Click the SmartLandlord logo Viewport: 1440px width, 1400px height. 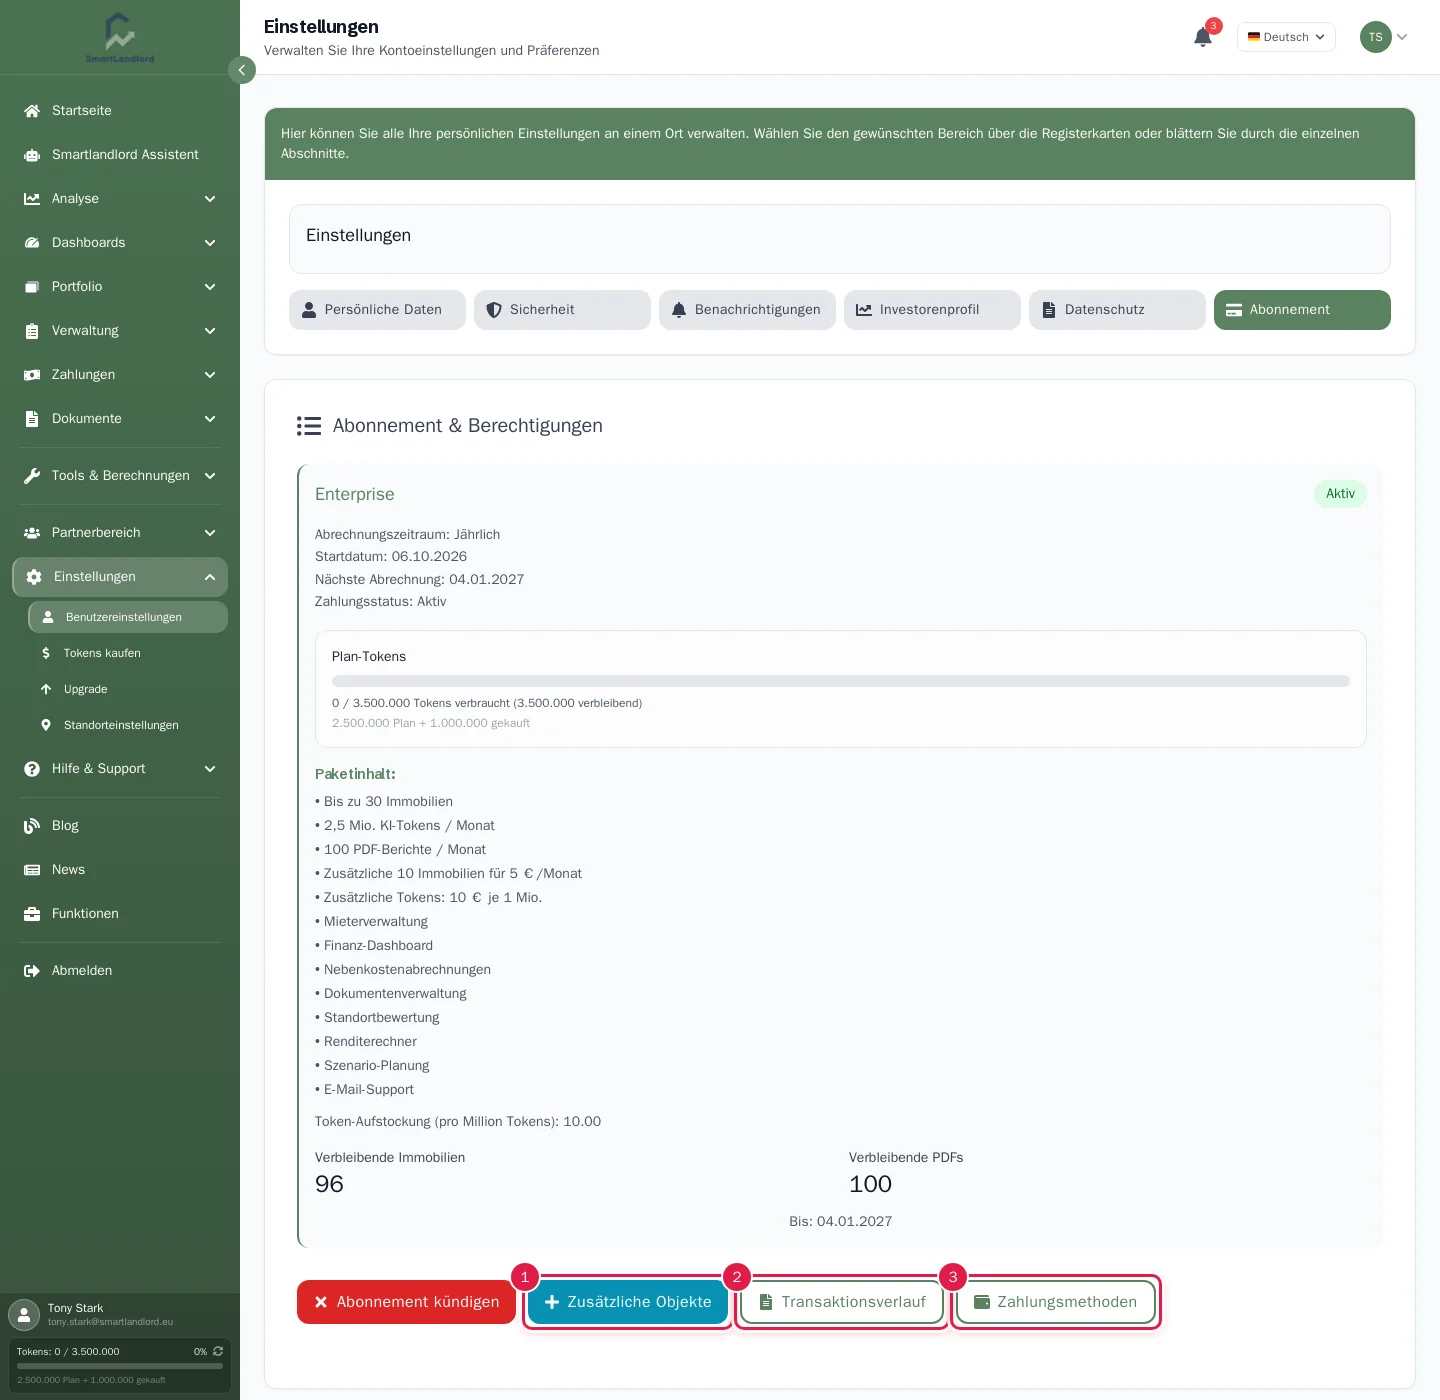click(x=120, y=37)
